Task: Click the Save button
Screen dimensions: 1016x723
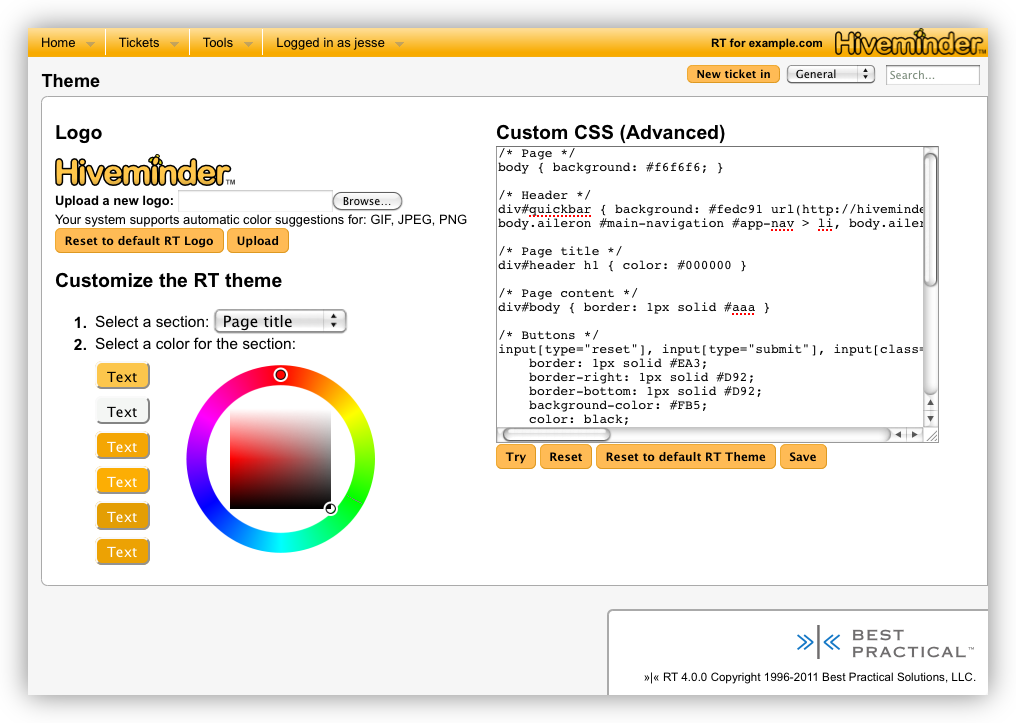Action: [803, 457]
